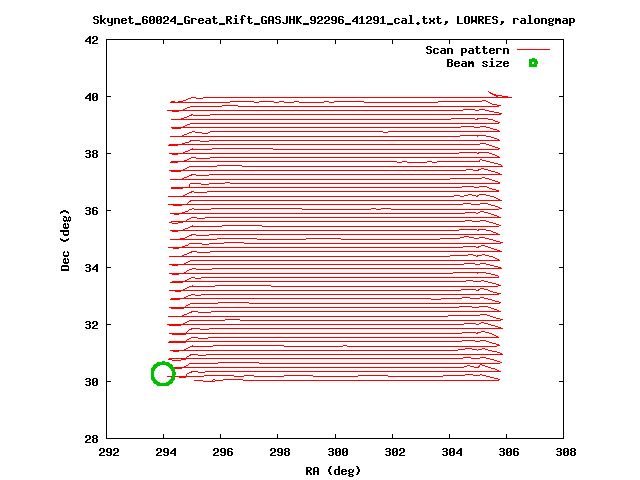Select the 'RA (deg)' axis label
The width and height of the screenshot is (640, 480).
[333, 471]
